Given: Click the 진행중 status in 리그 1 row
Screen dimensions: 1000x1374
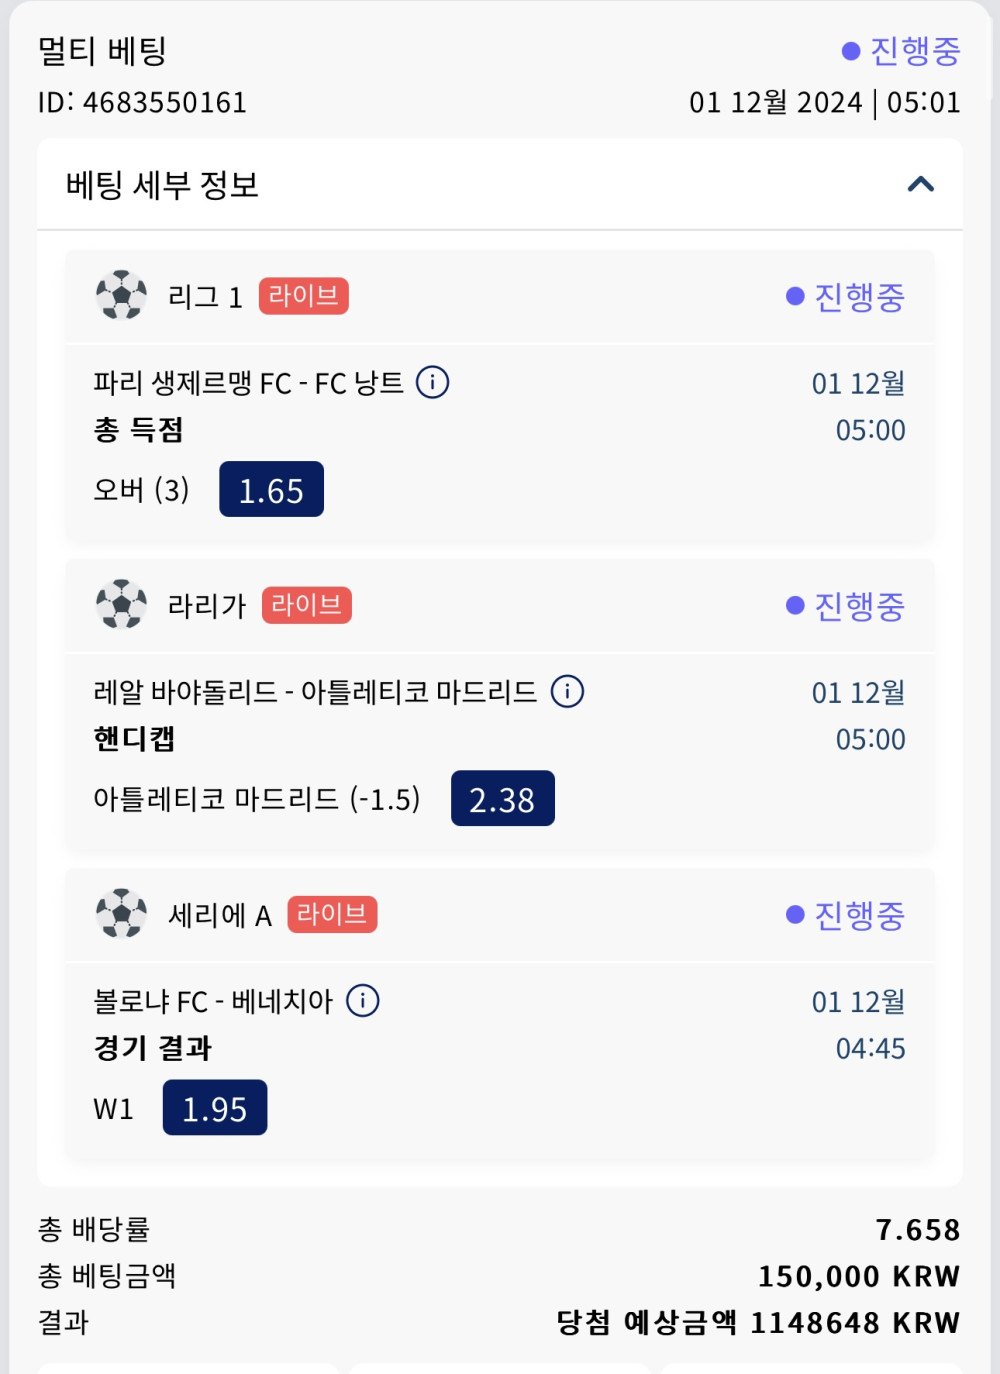Looking at the screenshot, I should point(846,296).
